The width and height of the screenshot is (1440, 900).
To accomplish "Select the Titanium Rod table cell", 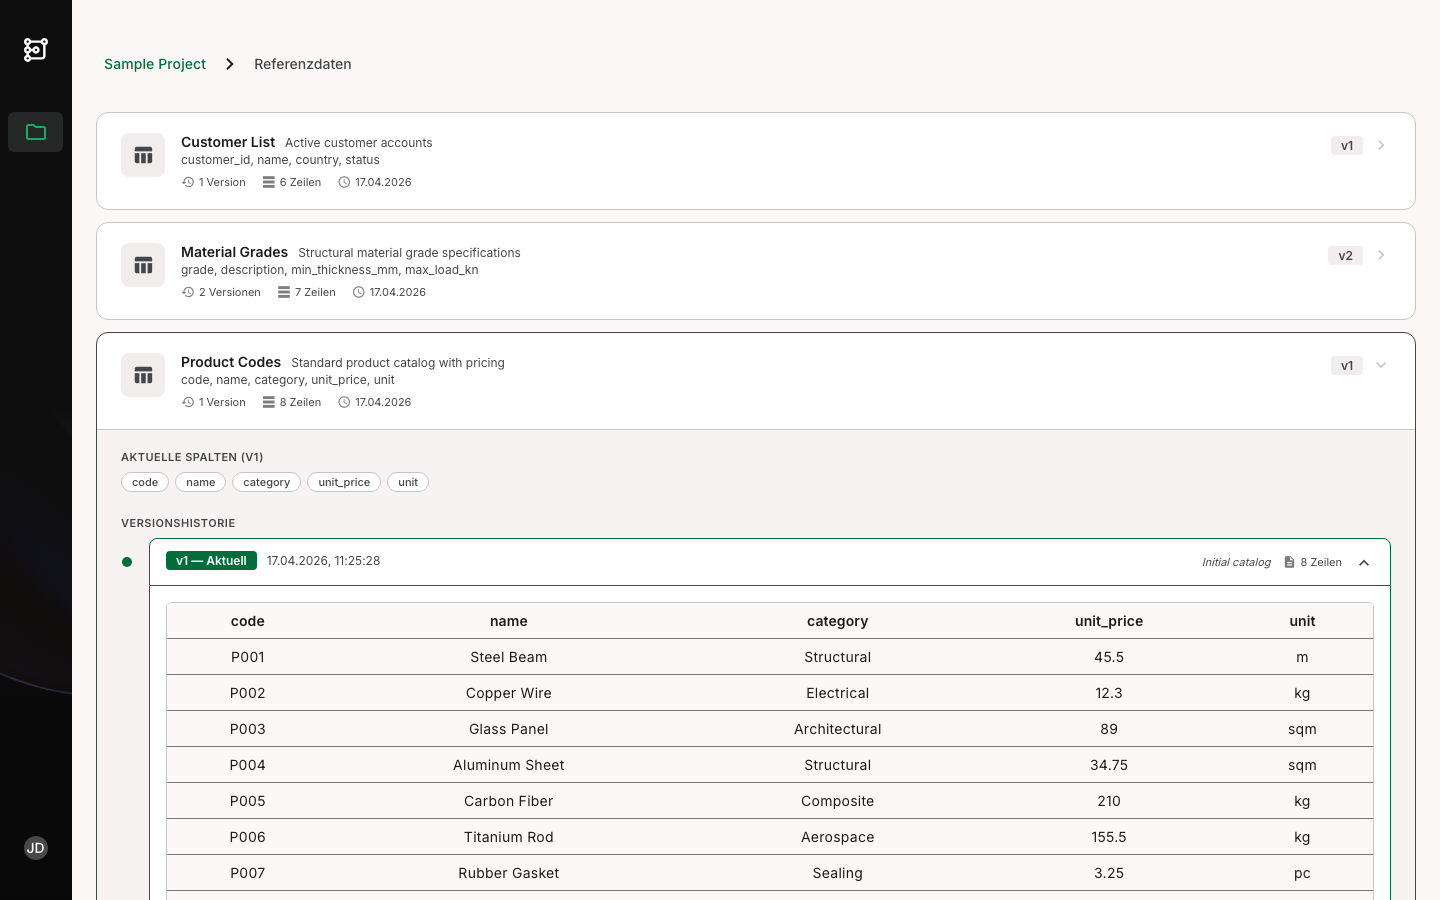I will [x=508, y=837].
